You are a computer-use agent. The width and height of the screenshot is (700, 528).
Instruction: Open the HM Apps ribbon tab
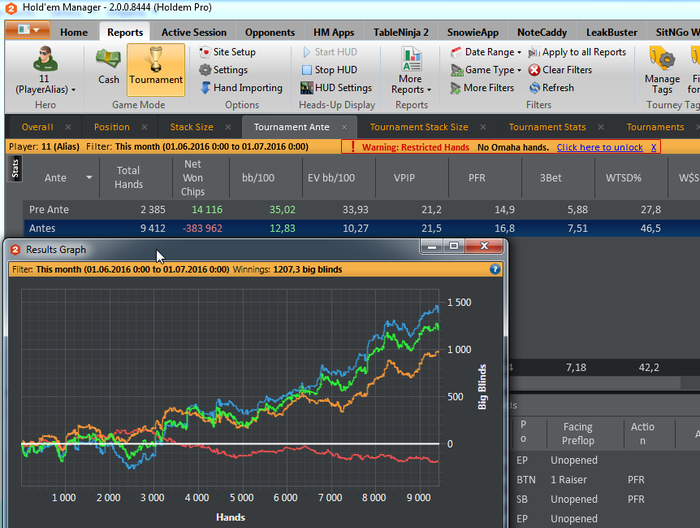point(333,33)
